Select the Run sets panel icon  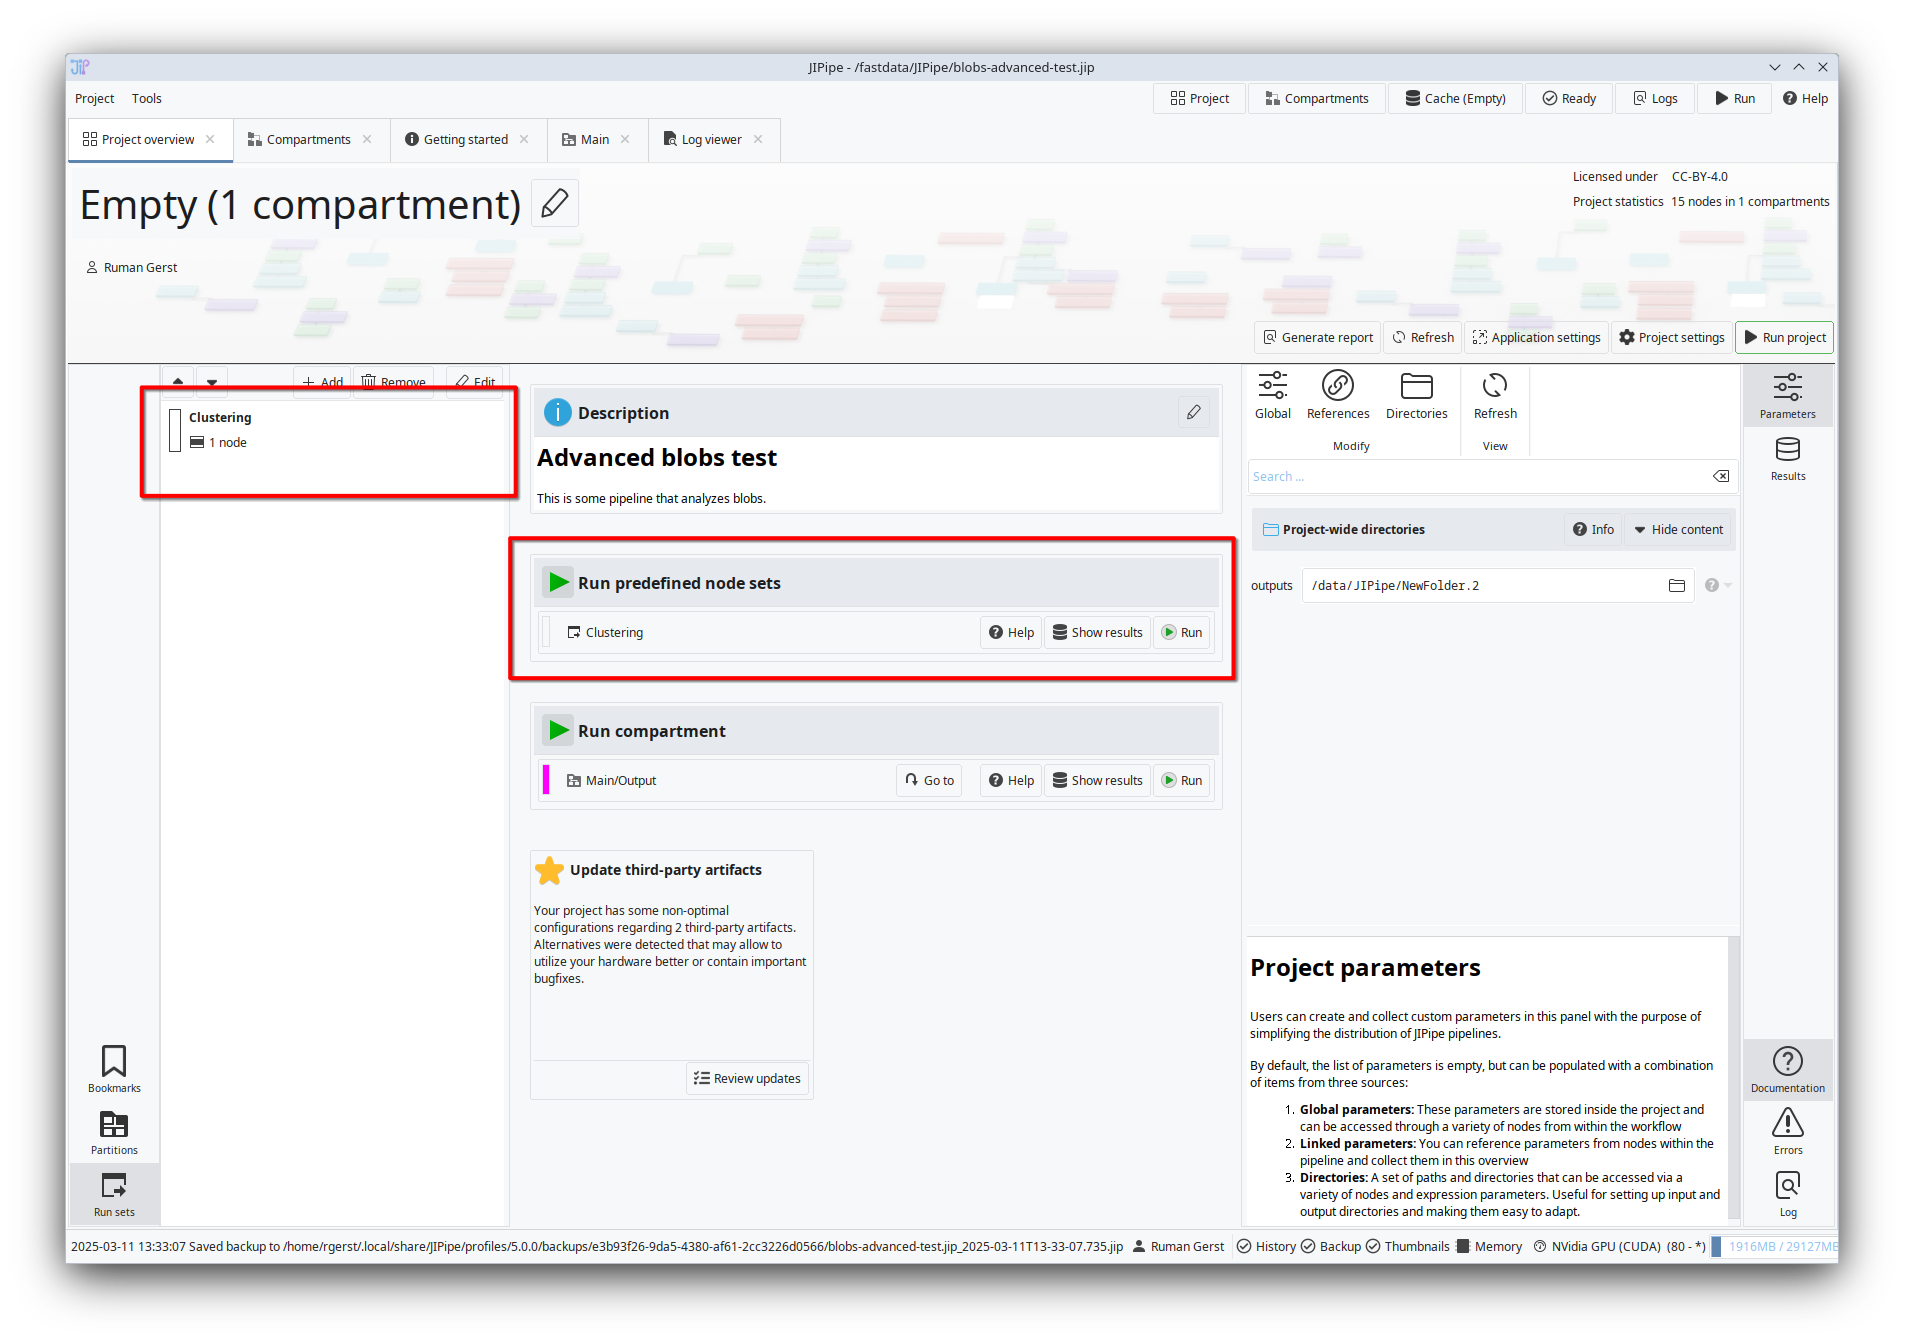[114, 1194]
